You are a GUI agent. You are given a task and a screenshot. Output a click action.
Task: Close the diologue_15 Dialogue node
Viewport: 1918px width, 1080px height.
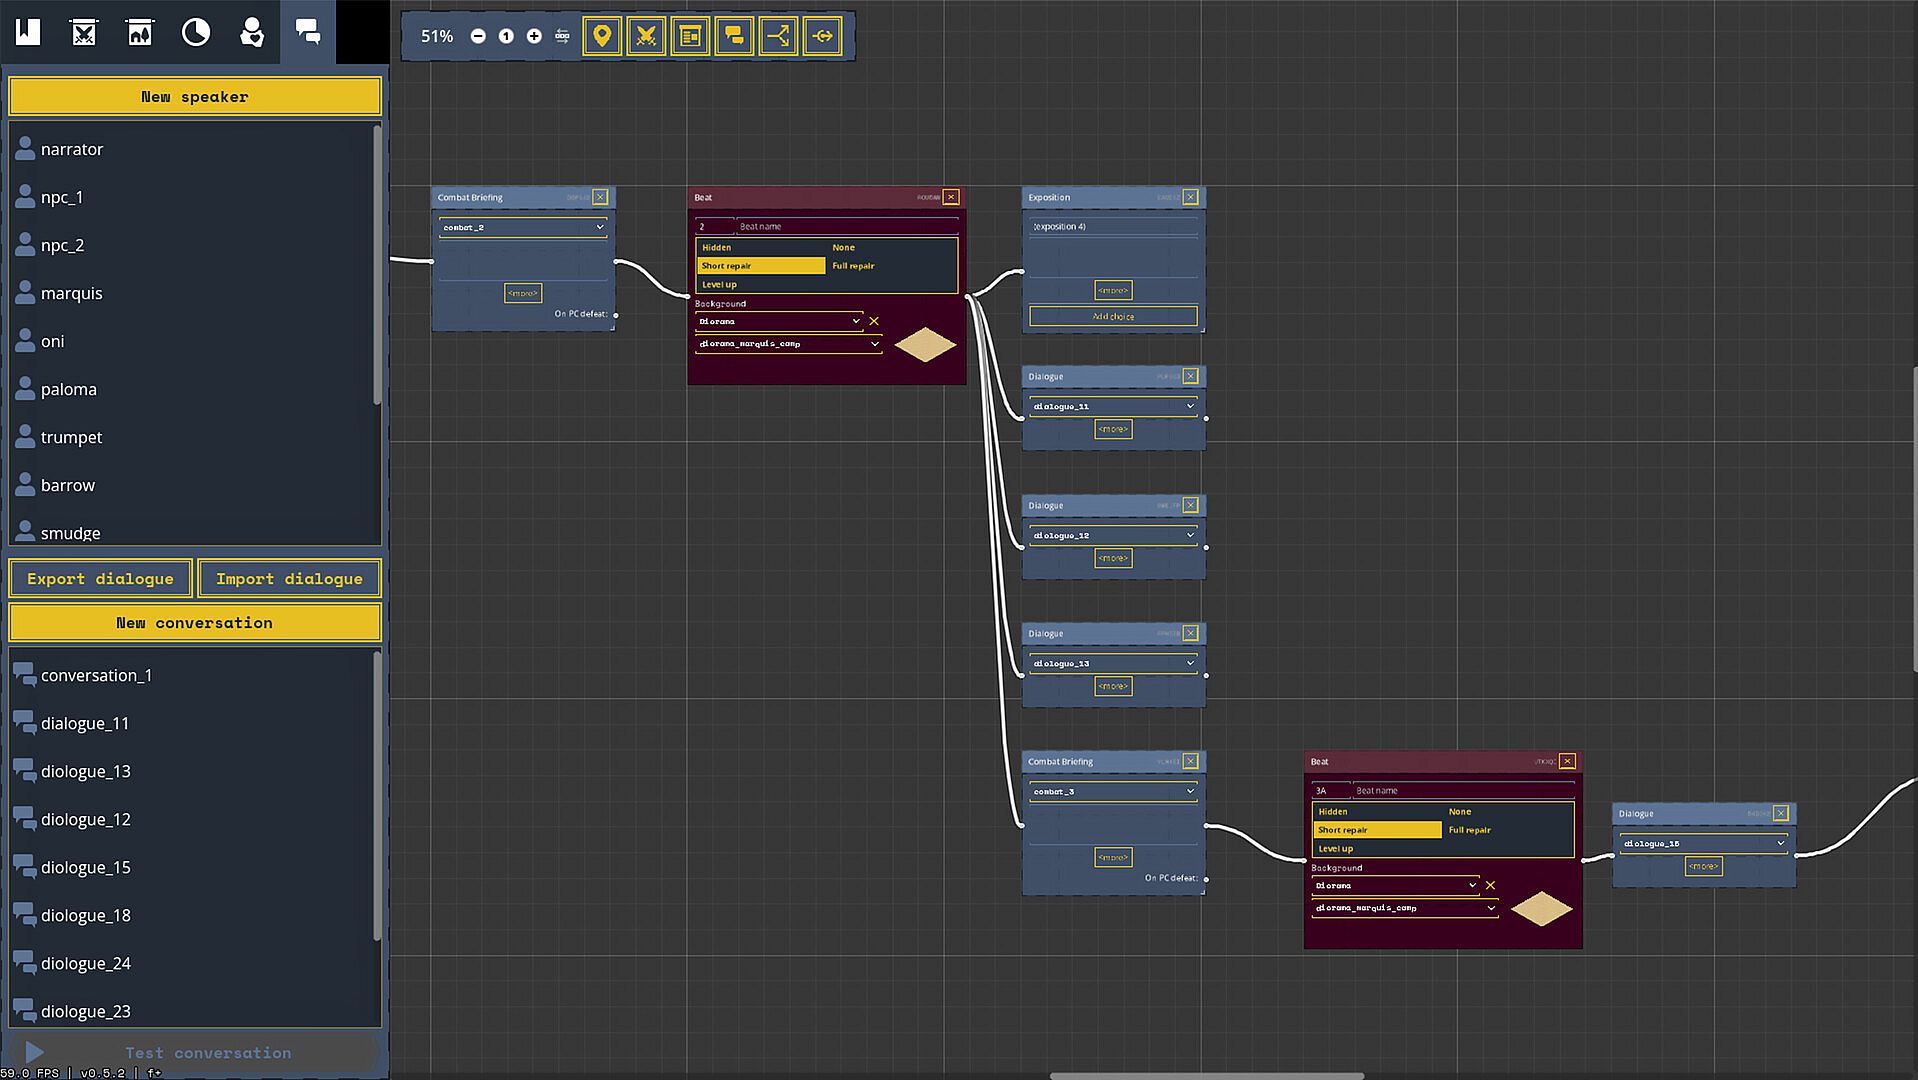1781,813
